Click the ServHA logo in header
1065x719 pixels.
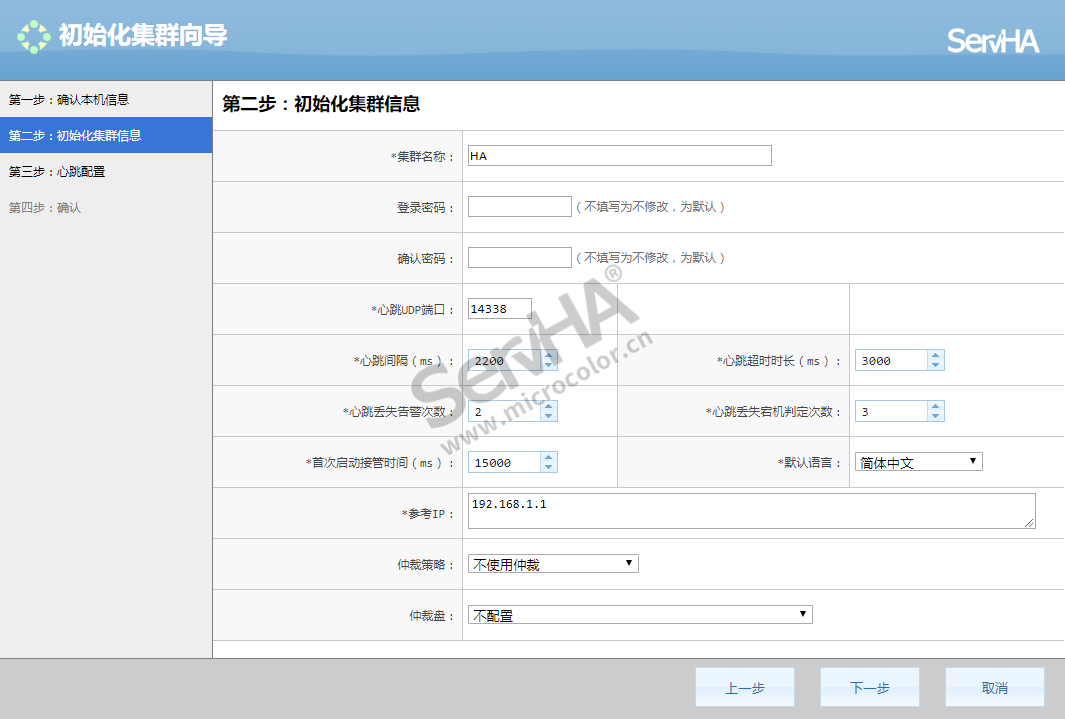coord(992,41)
